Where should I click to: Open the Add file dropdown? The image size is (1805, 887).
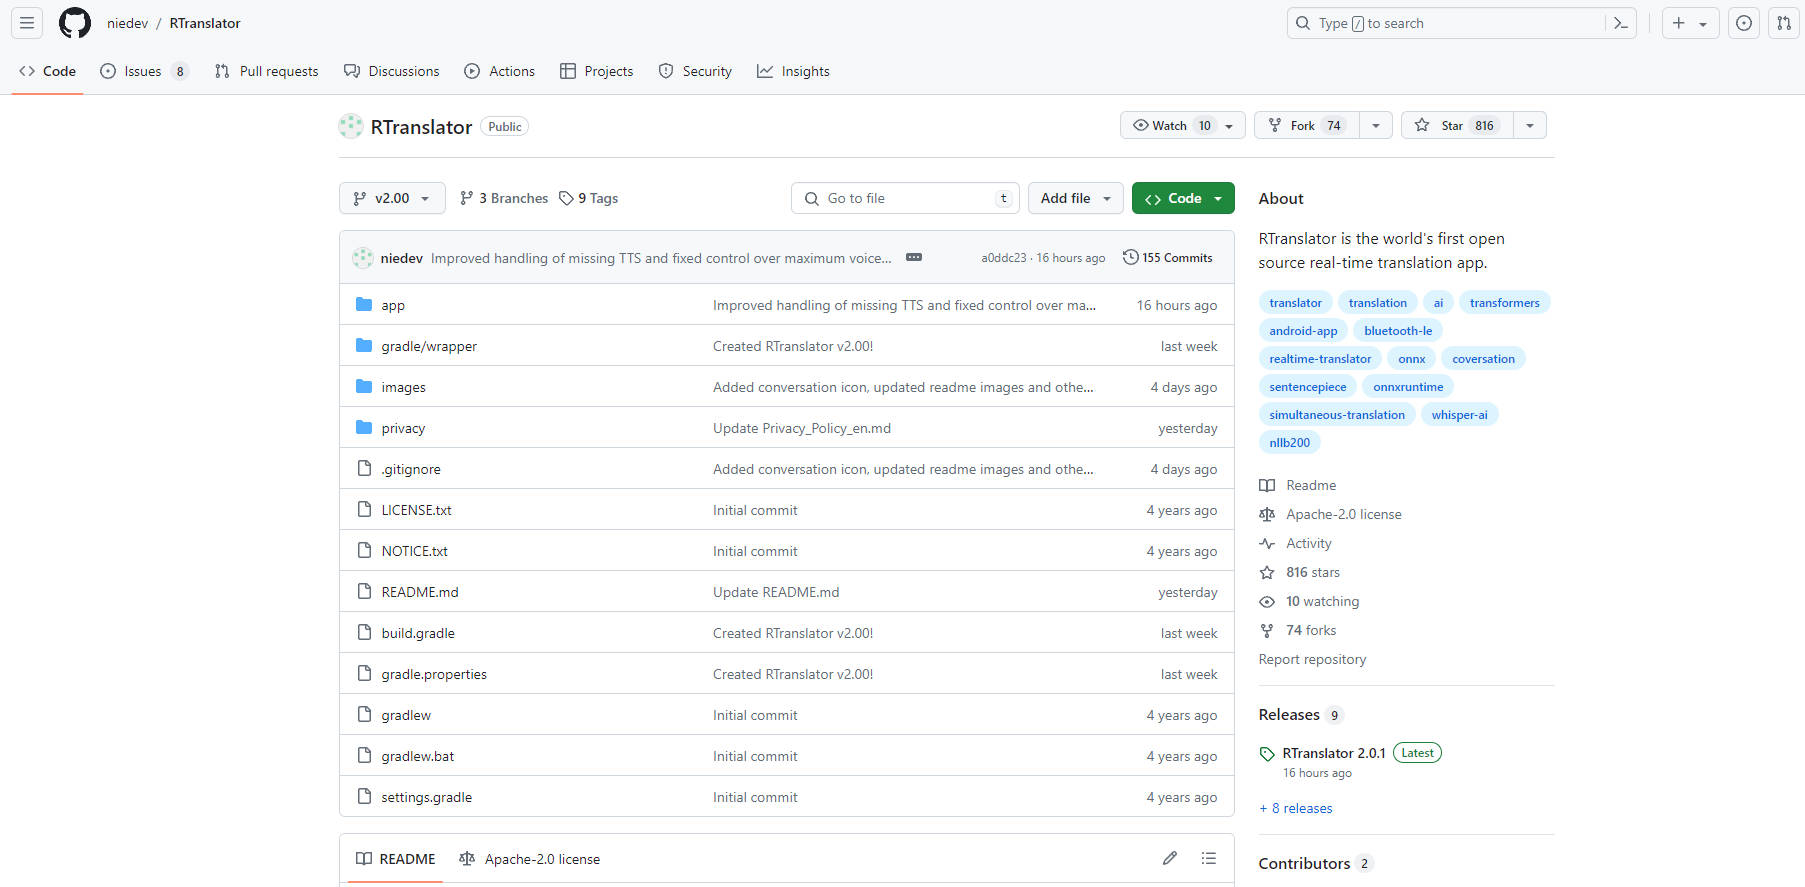1075,198
